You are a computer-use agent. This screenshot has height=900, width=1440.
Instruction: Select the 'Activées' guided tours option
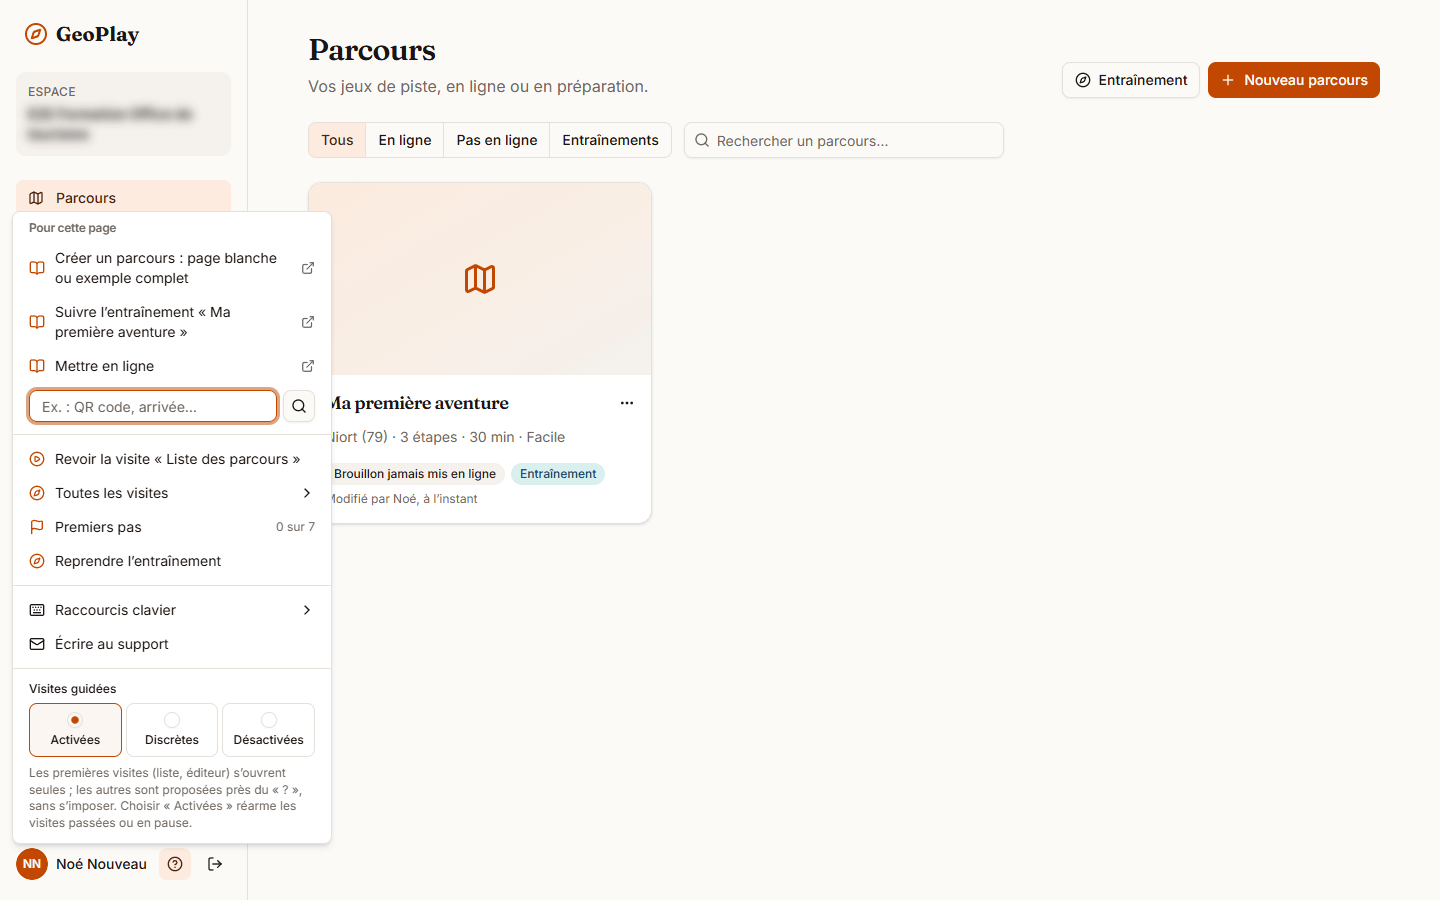point(75,730)
